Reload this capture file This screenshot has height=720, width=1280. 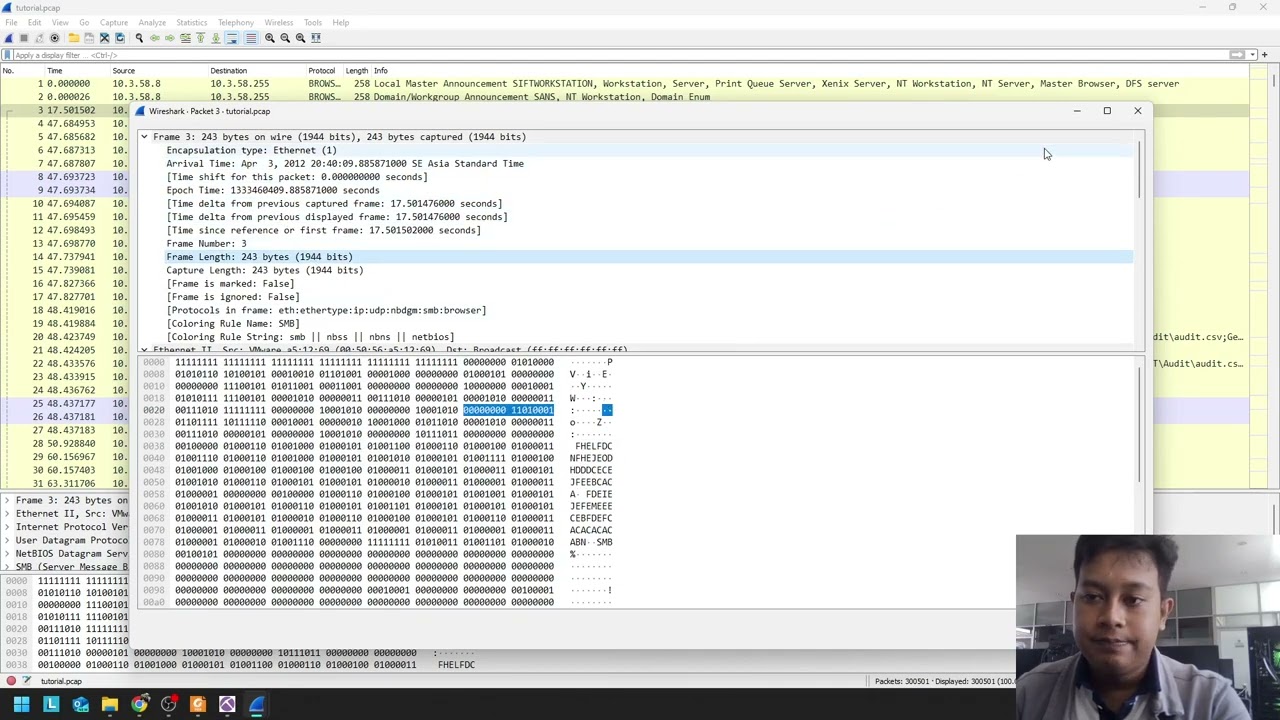[120, 38]
